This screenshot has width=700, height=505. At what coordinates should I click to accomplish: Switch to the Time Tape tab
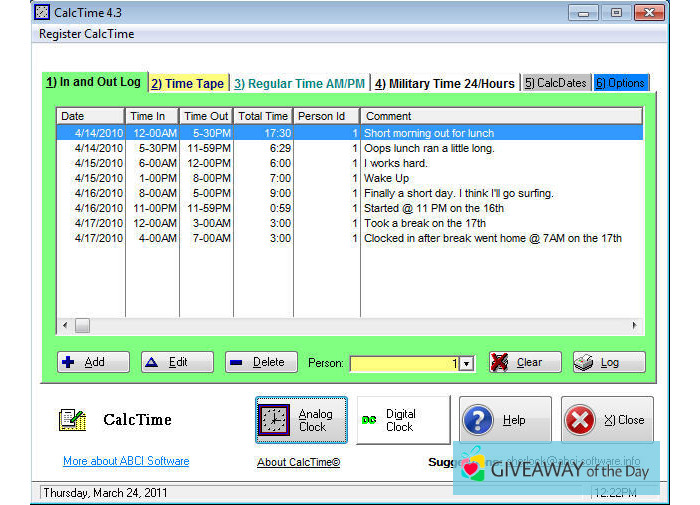click(188, 83)
